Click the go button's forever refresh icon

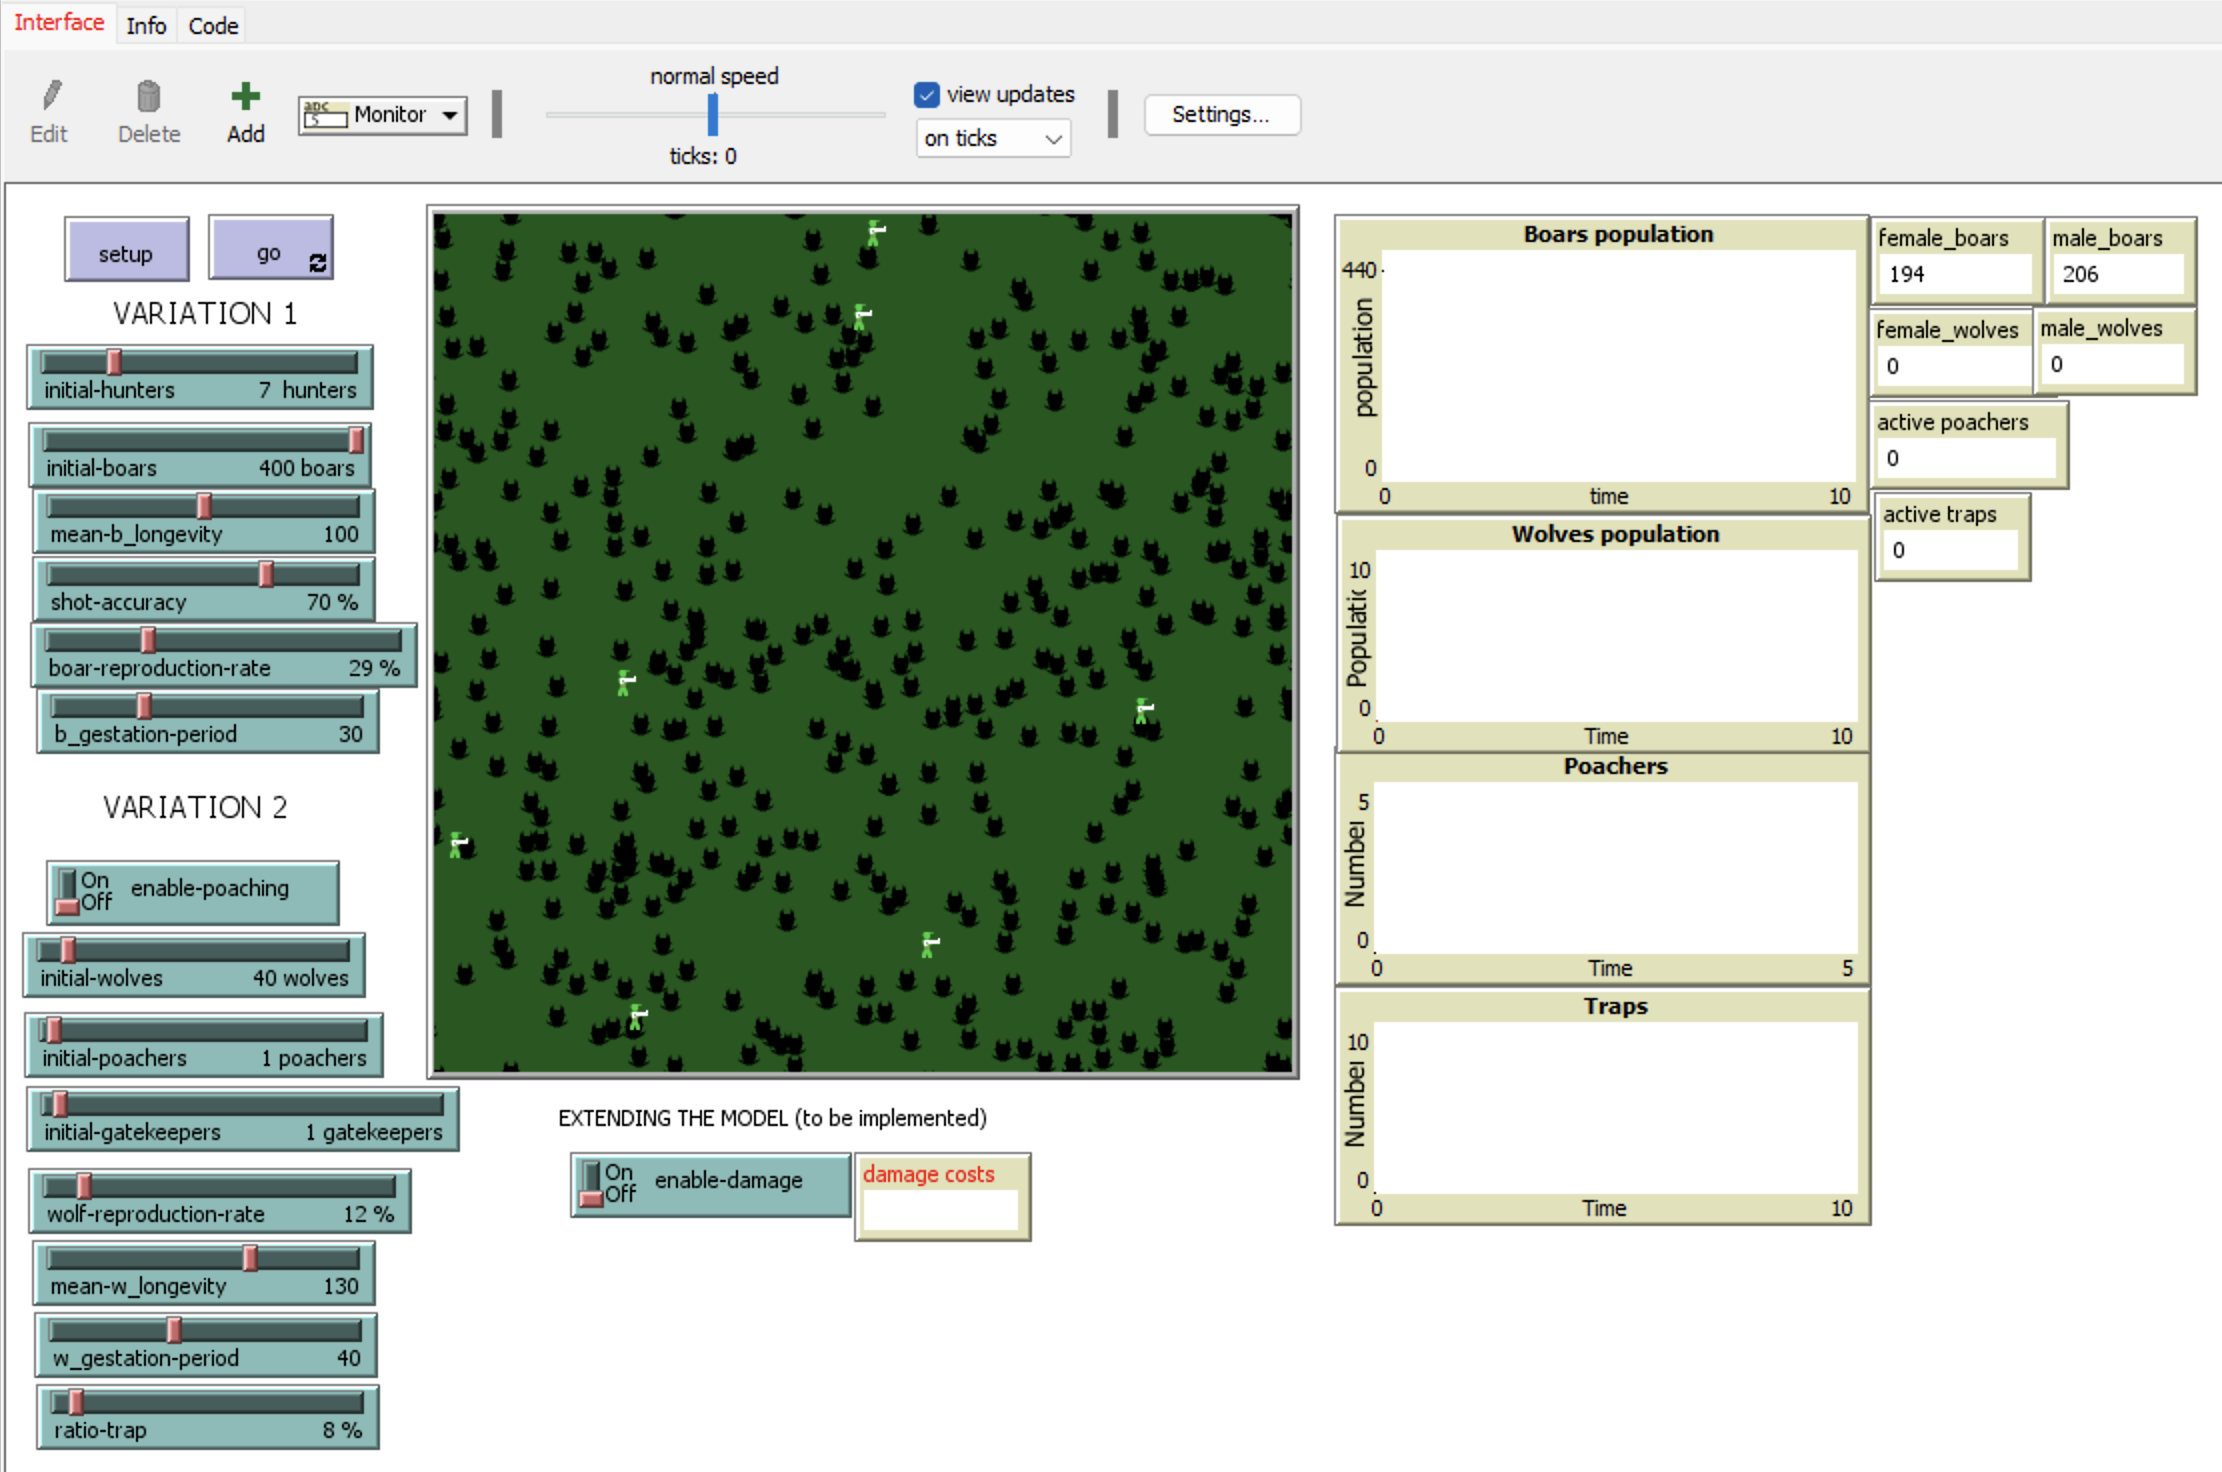click(x=317, y=264)
